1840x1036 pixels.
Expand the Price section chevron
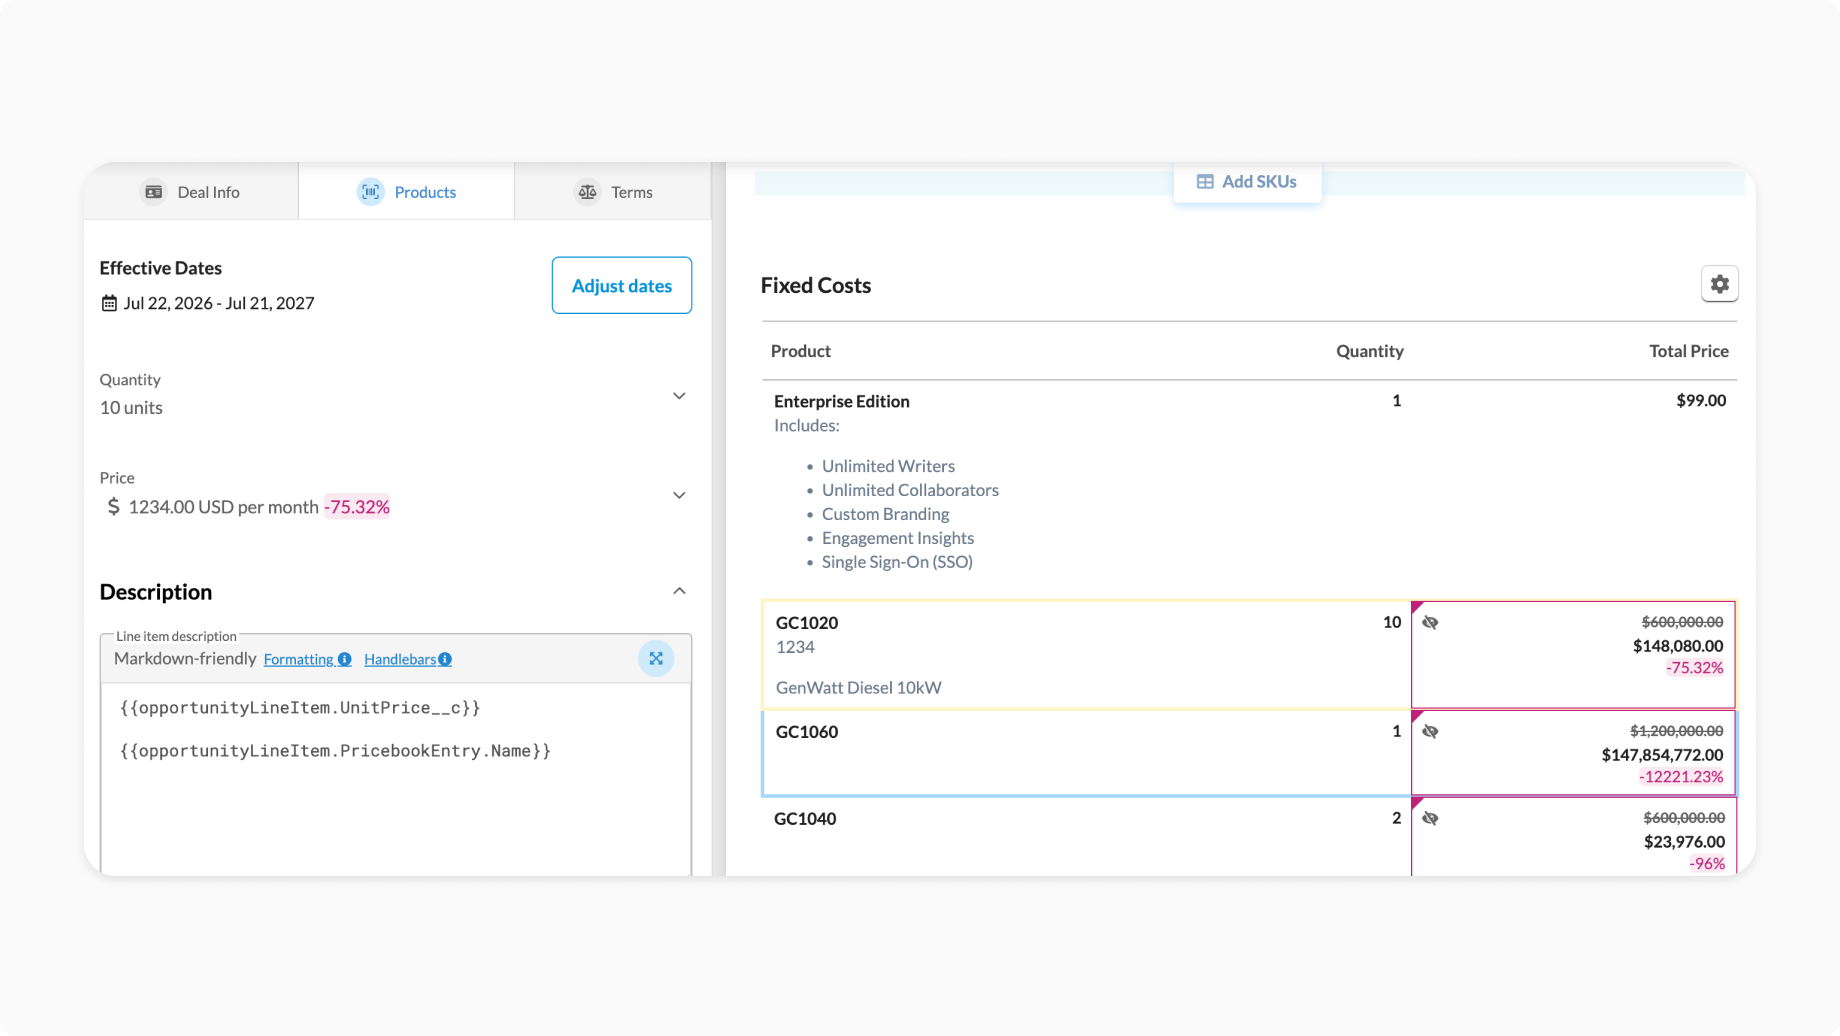(679, 495)
